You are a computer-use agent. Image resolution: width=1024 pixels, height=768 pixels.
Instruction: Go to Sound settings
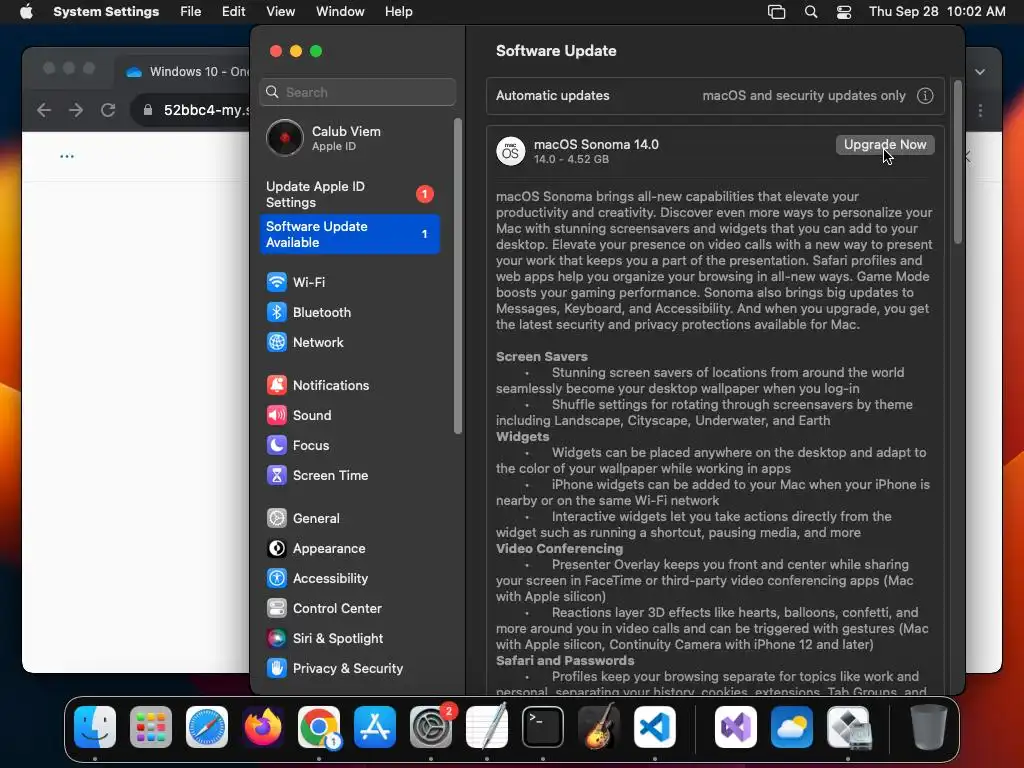(x=349, y=415)
